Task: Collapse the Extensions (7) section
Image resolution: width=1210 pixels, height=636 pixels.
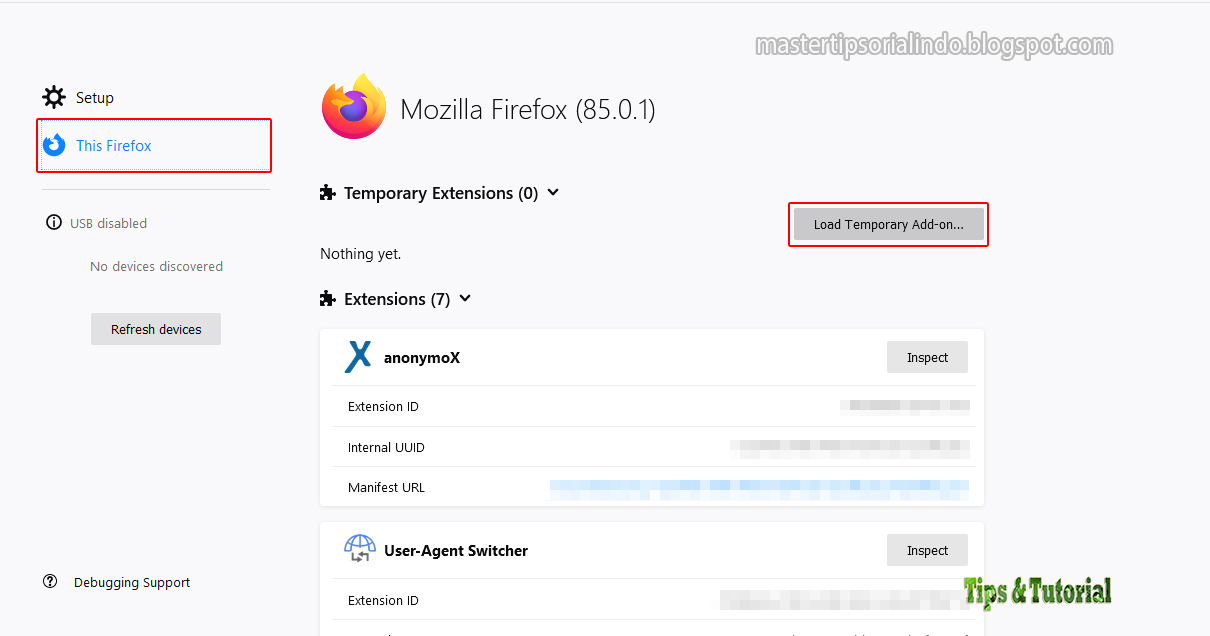Action: coord(464,298)
